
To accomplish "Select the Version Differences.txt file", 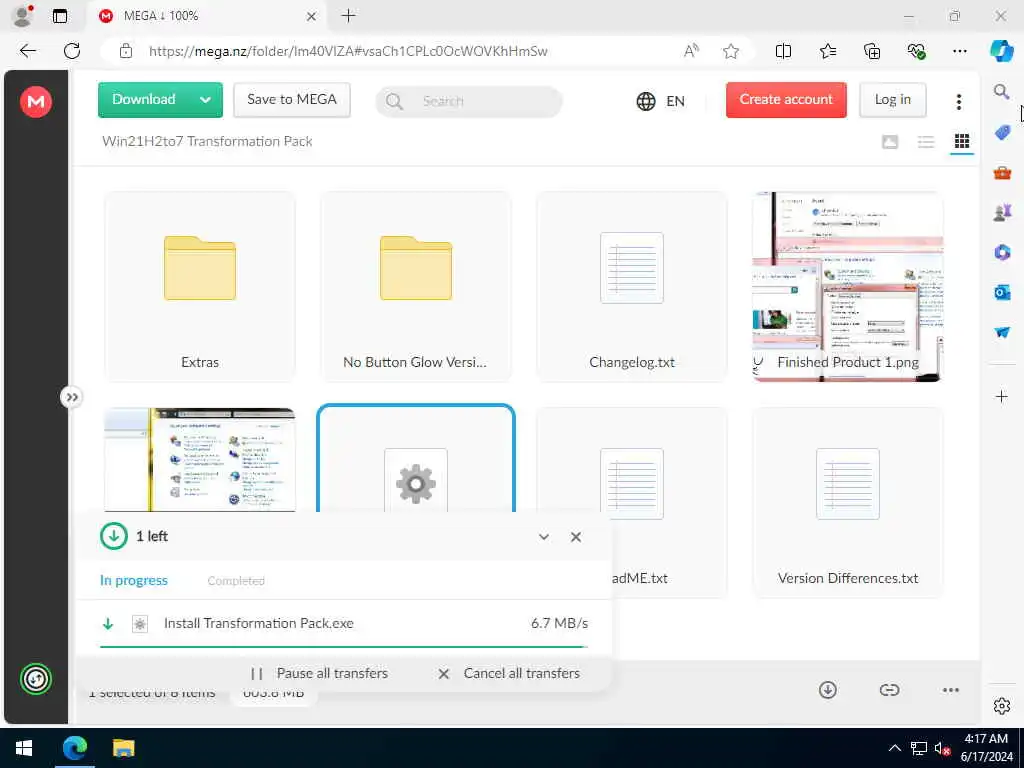I will (x=848, y=502).
